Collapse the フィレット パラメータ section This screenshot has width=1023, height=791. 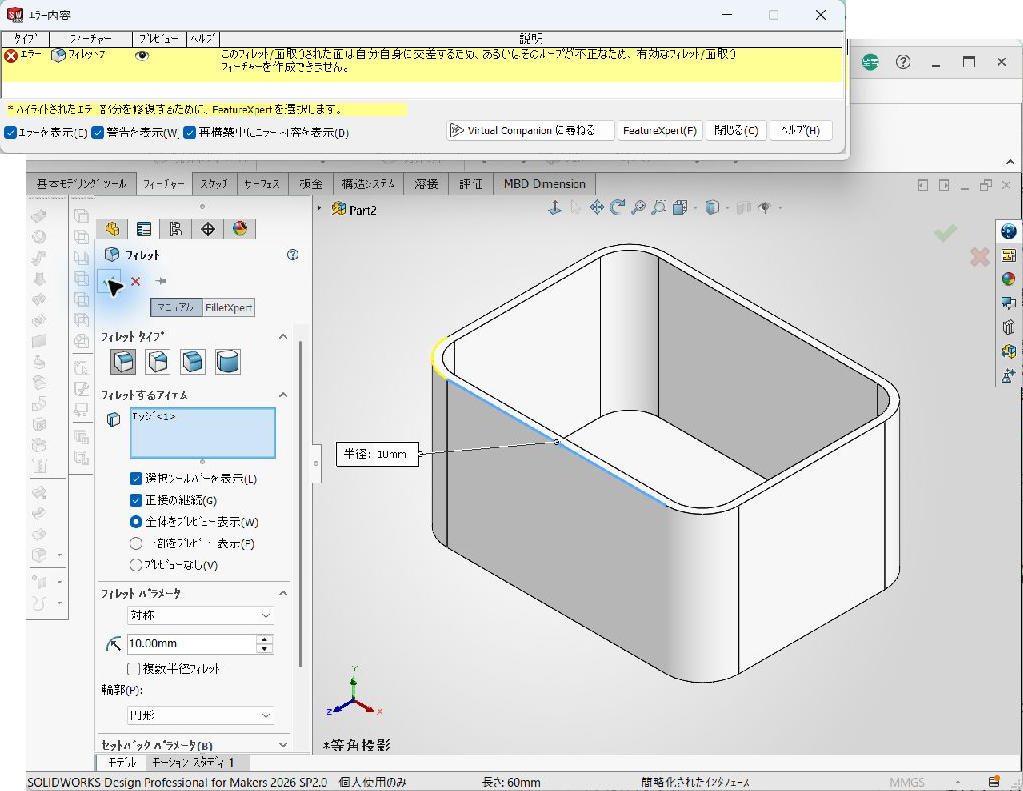click(282, 593)
